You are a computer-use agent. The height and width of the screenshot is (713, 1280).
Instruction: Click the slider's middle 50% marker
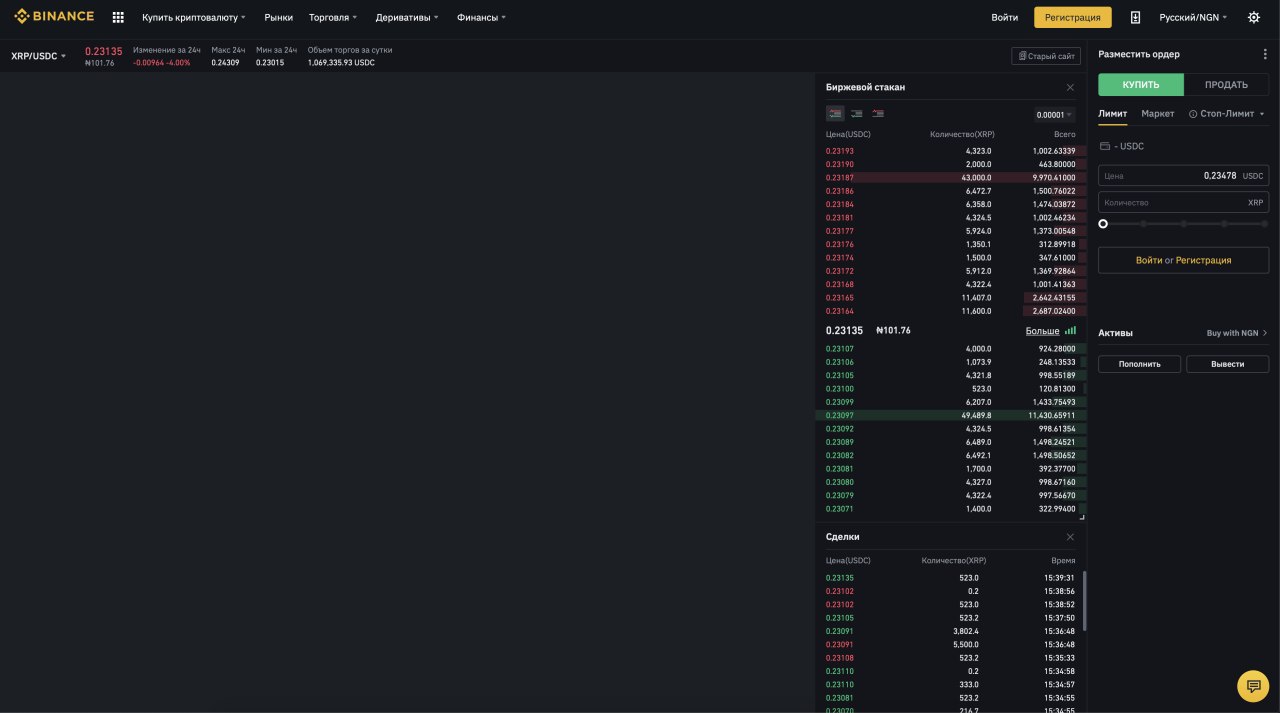(x=1184, y=224)
